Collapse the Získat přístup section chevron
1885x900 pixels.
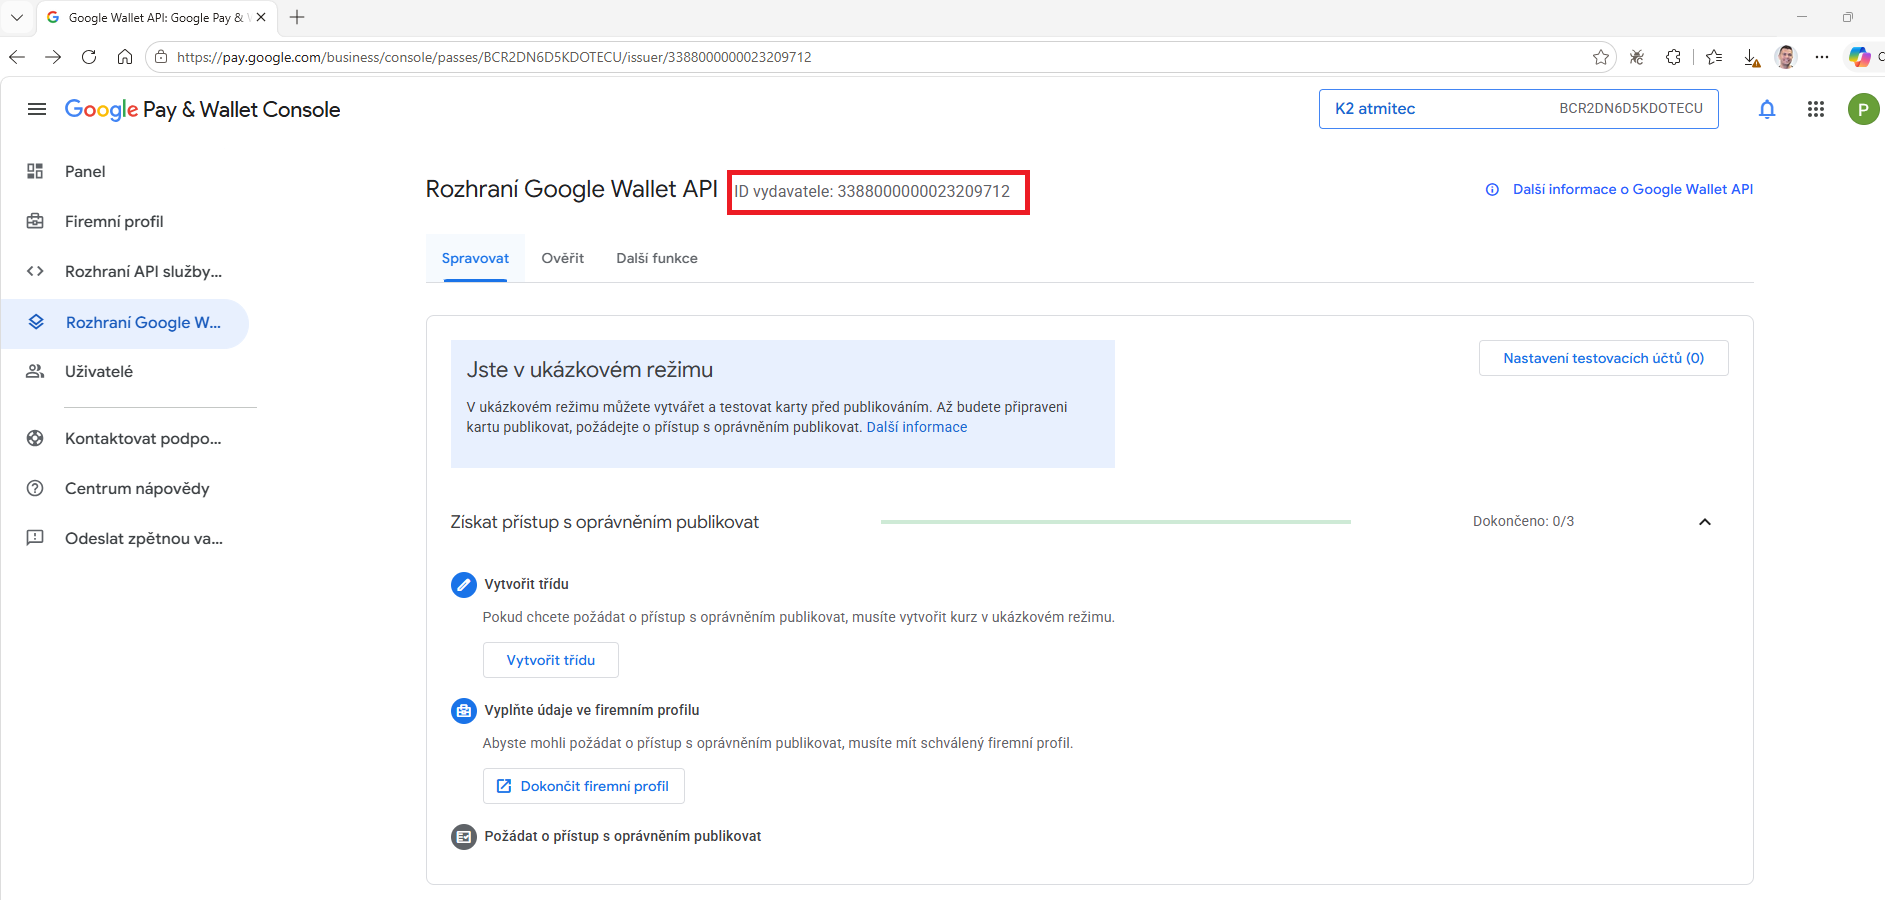tap(1705, 522)
